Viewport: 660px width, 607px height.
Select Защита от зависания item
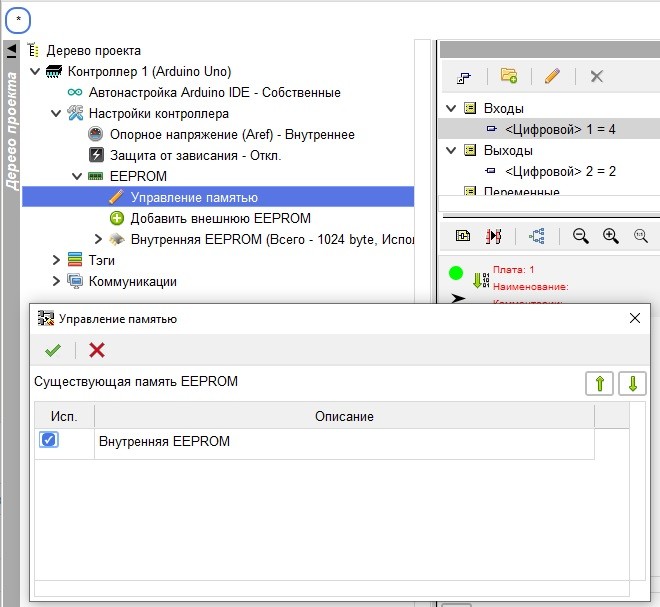click(195, 155)
